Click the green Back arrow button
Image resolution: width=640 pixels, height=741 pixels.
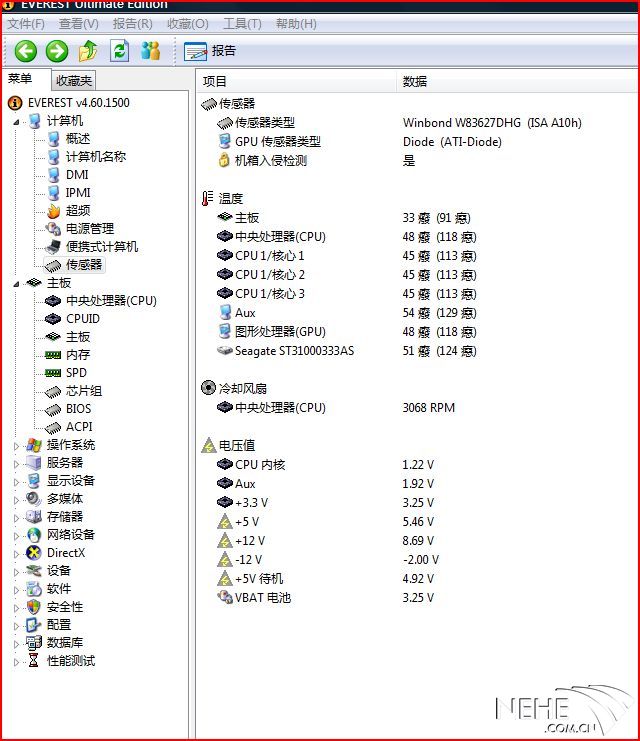pos(26,51)
